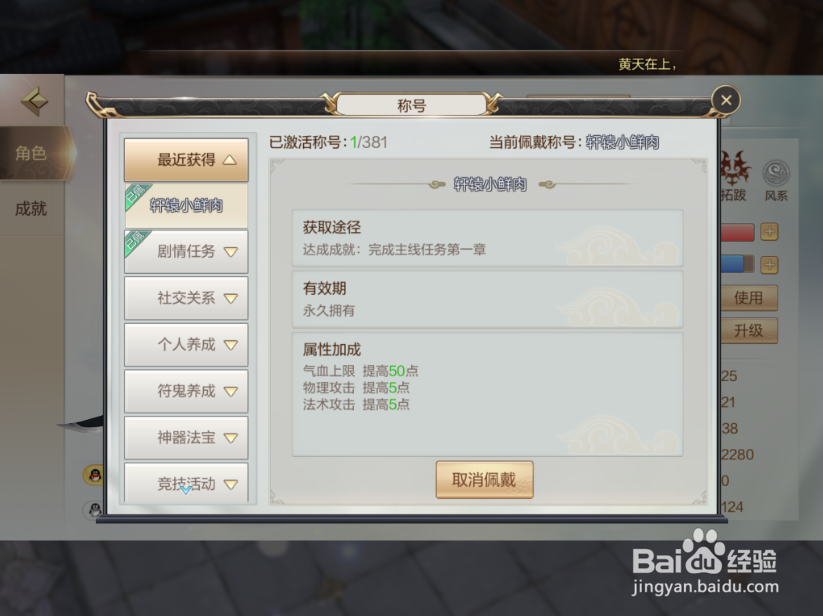Click plus icon beside blue mana bar

point(769,265)
